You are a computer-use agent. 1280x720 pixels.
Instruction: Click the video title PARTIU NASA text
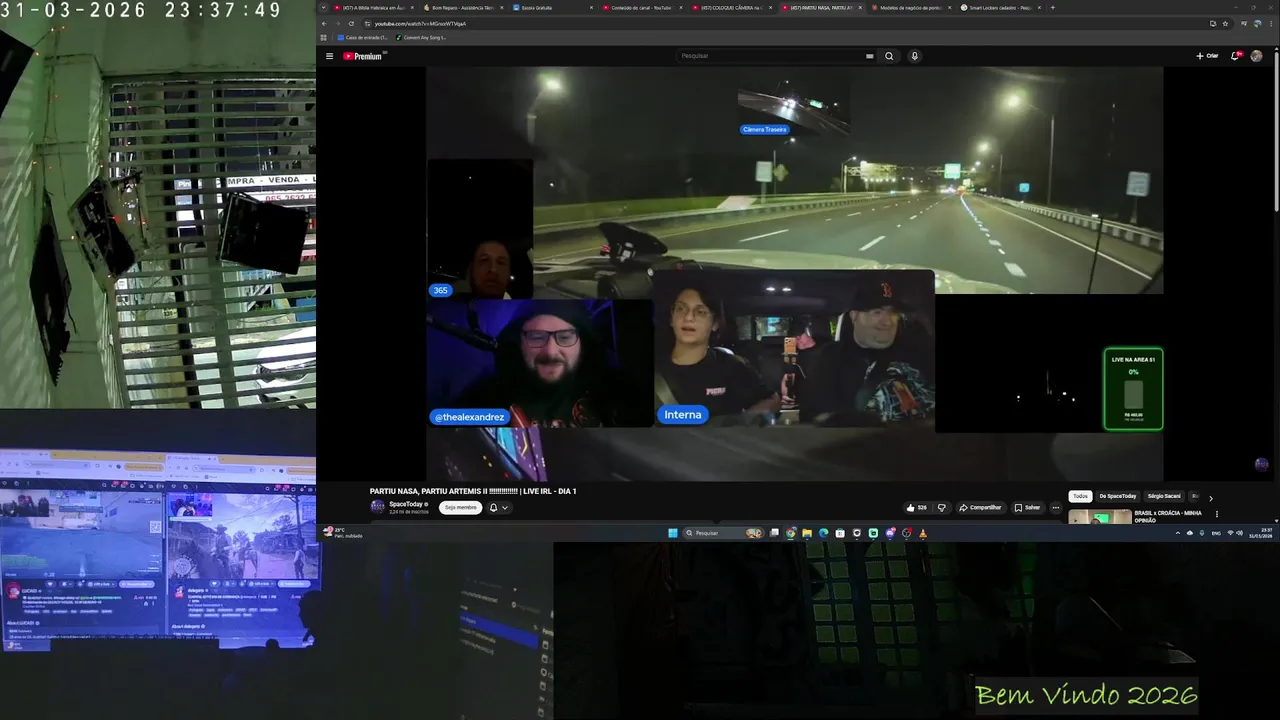point(473,491)
